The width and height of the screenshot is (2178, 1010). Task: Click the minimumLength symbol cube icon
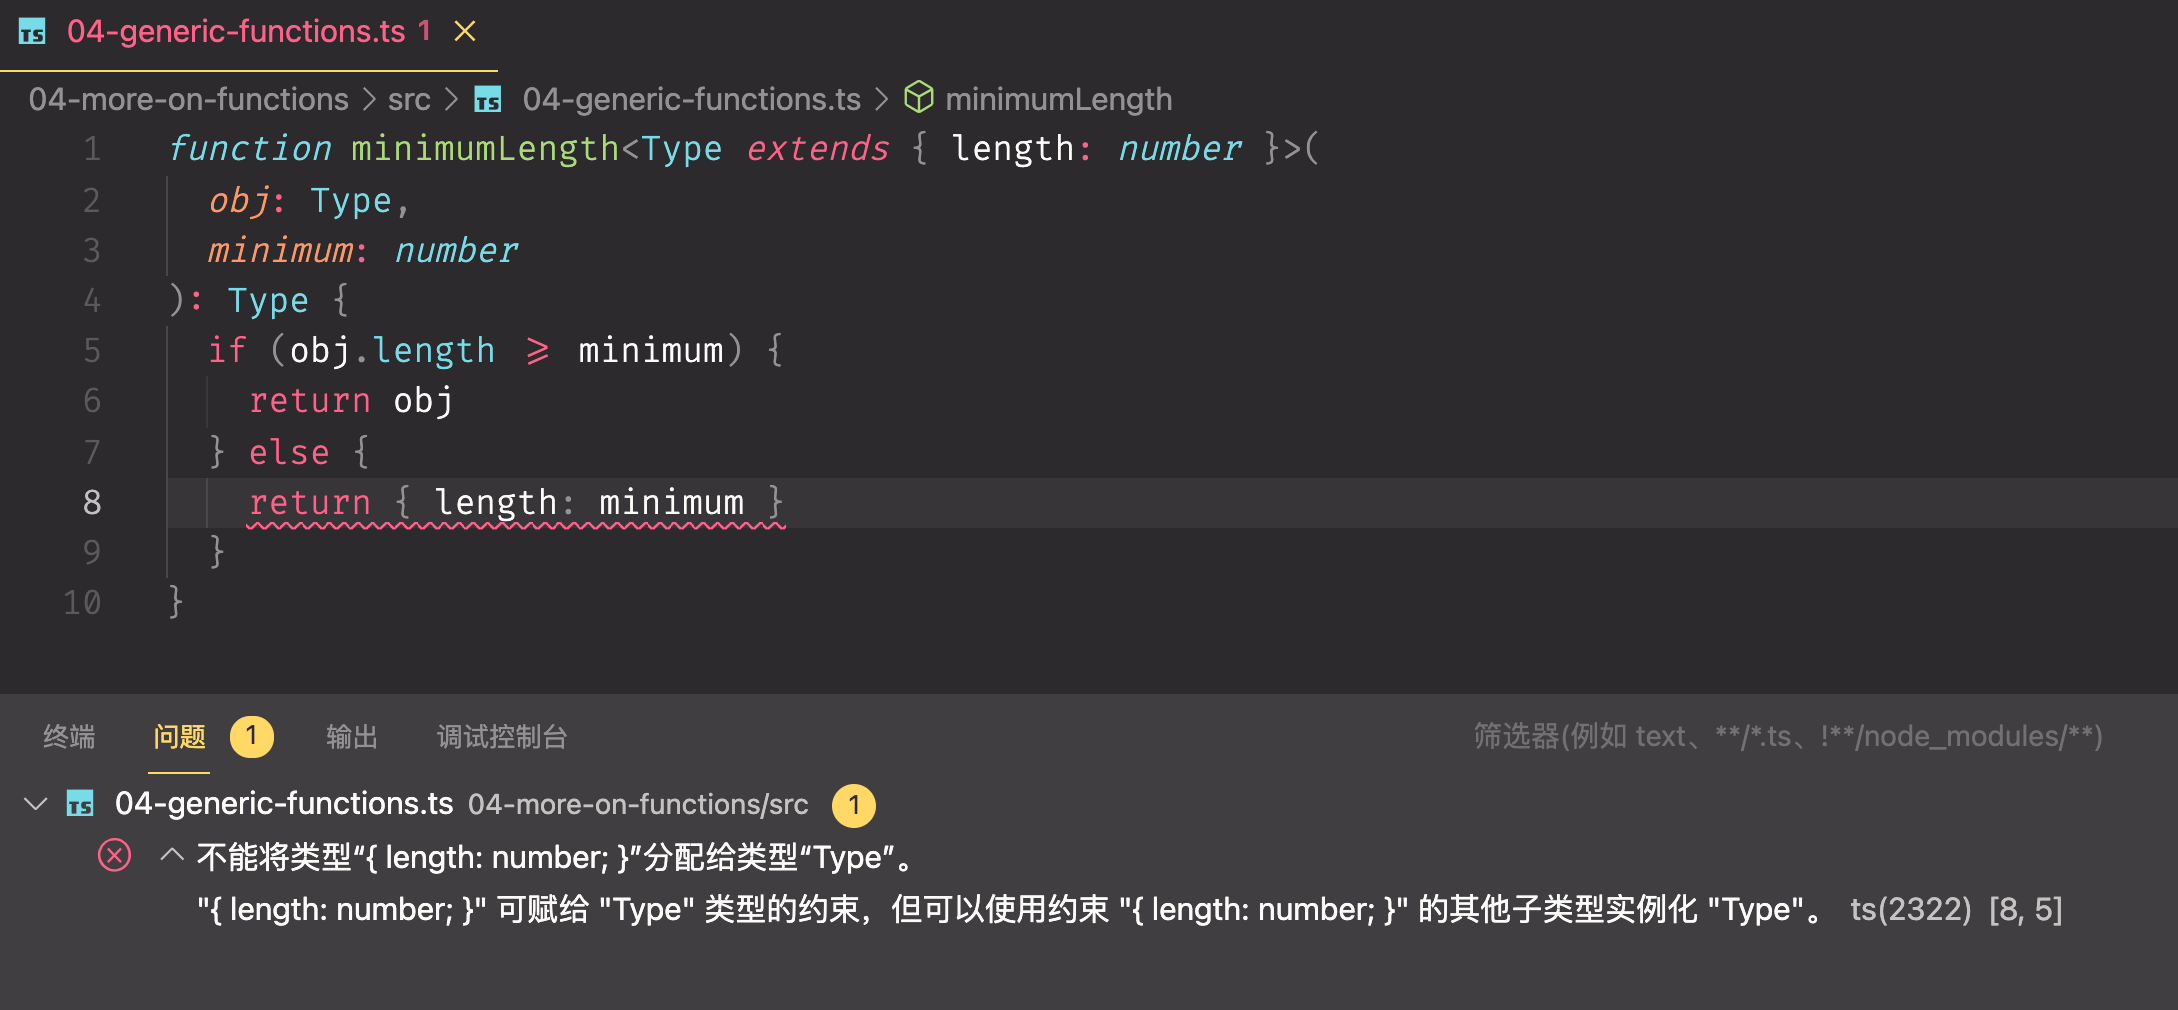tap(919, 98)
